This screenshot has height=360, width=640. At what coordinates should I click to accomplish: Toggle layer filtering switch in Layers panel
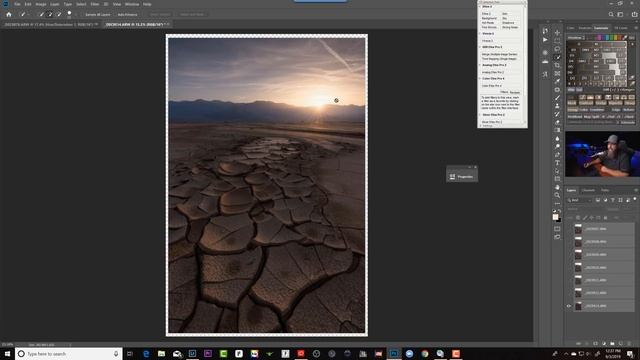point(635,199)
